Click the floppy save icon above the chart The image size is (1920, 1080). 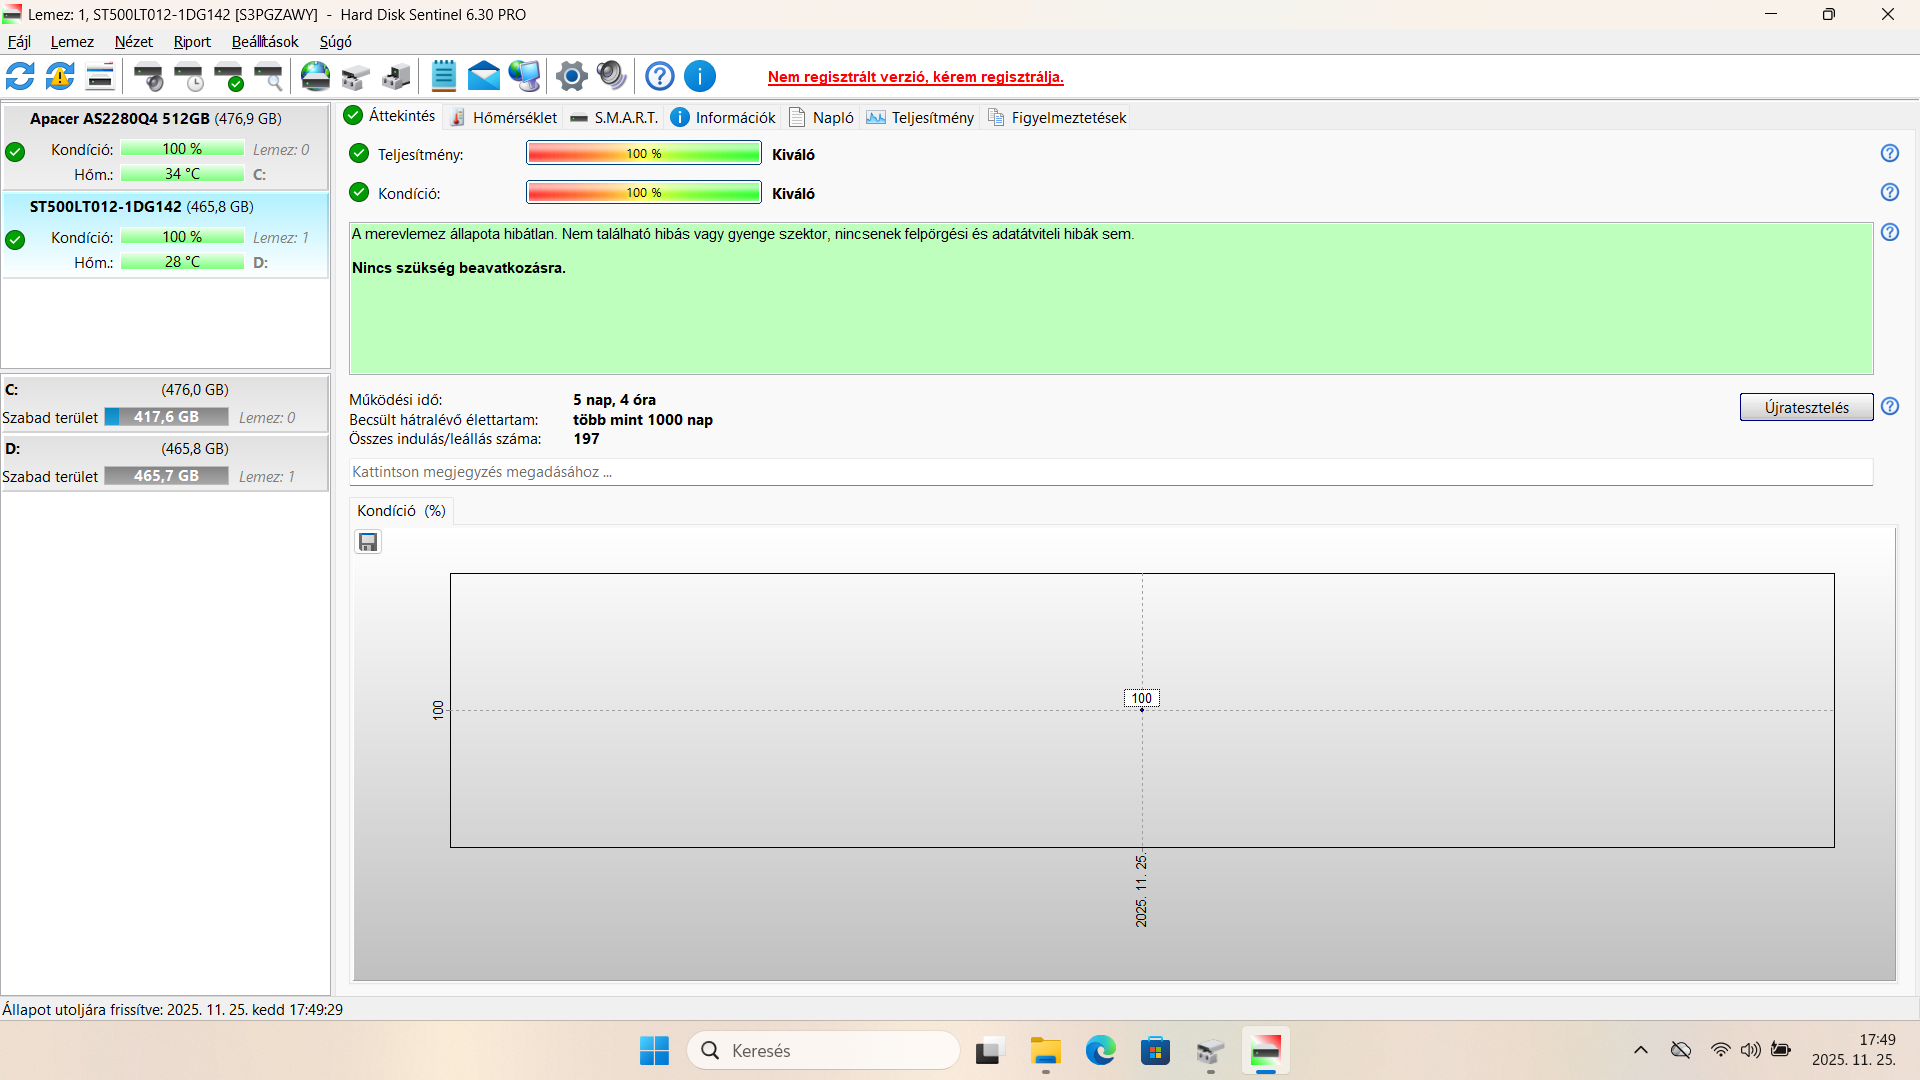(368, 542)
